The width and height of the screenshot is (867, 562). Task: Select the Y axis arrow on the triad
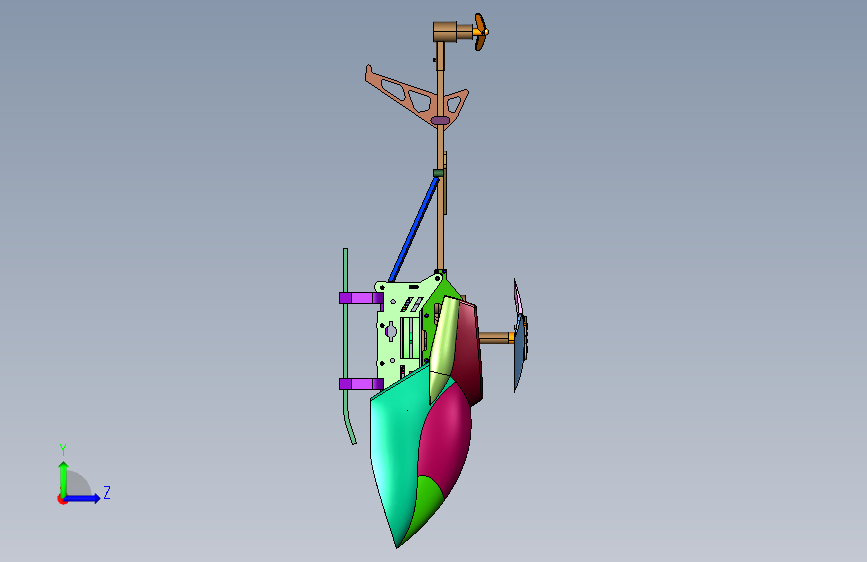(x=64, y=478)
